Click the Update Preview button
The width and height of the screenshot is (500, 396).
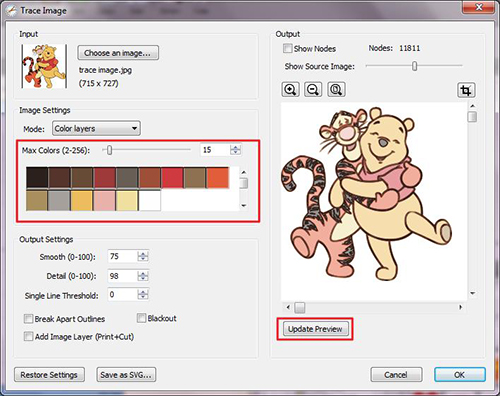pos(315,329)
